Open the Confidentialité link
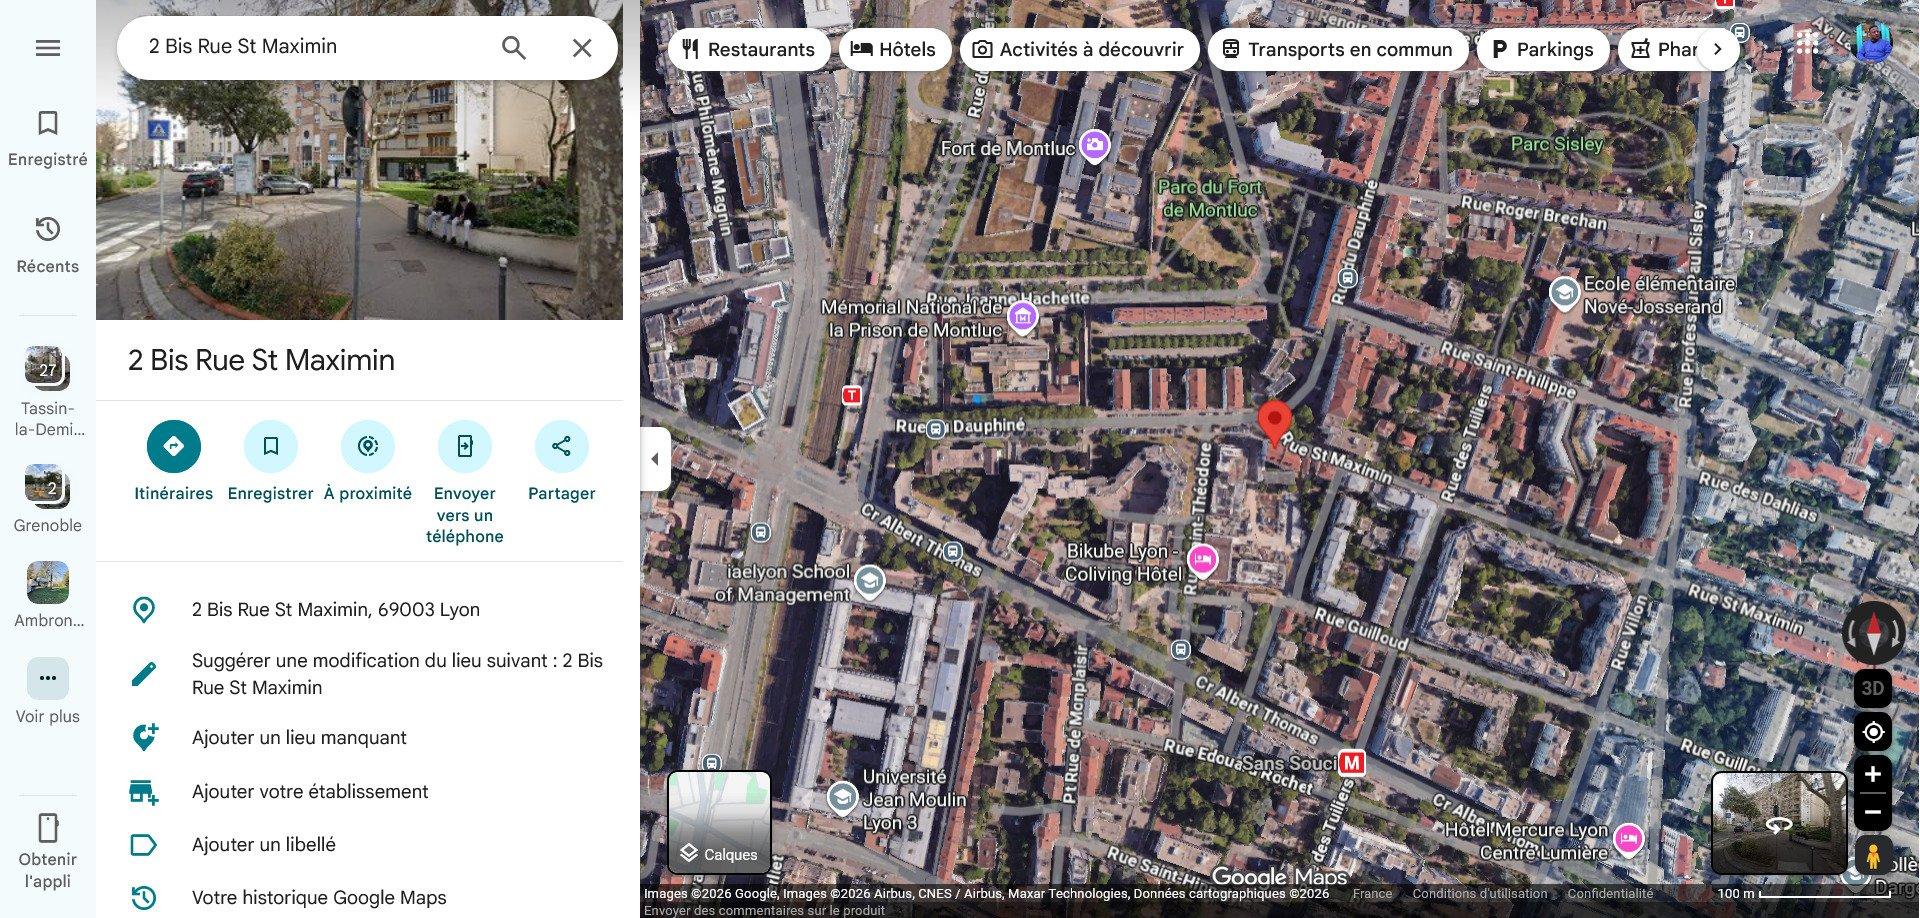Viewport: 1920px width, 918px height. [x=1610, y=894]
